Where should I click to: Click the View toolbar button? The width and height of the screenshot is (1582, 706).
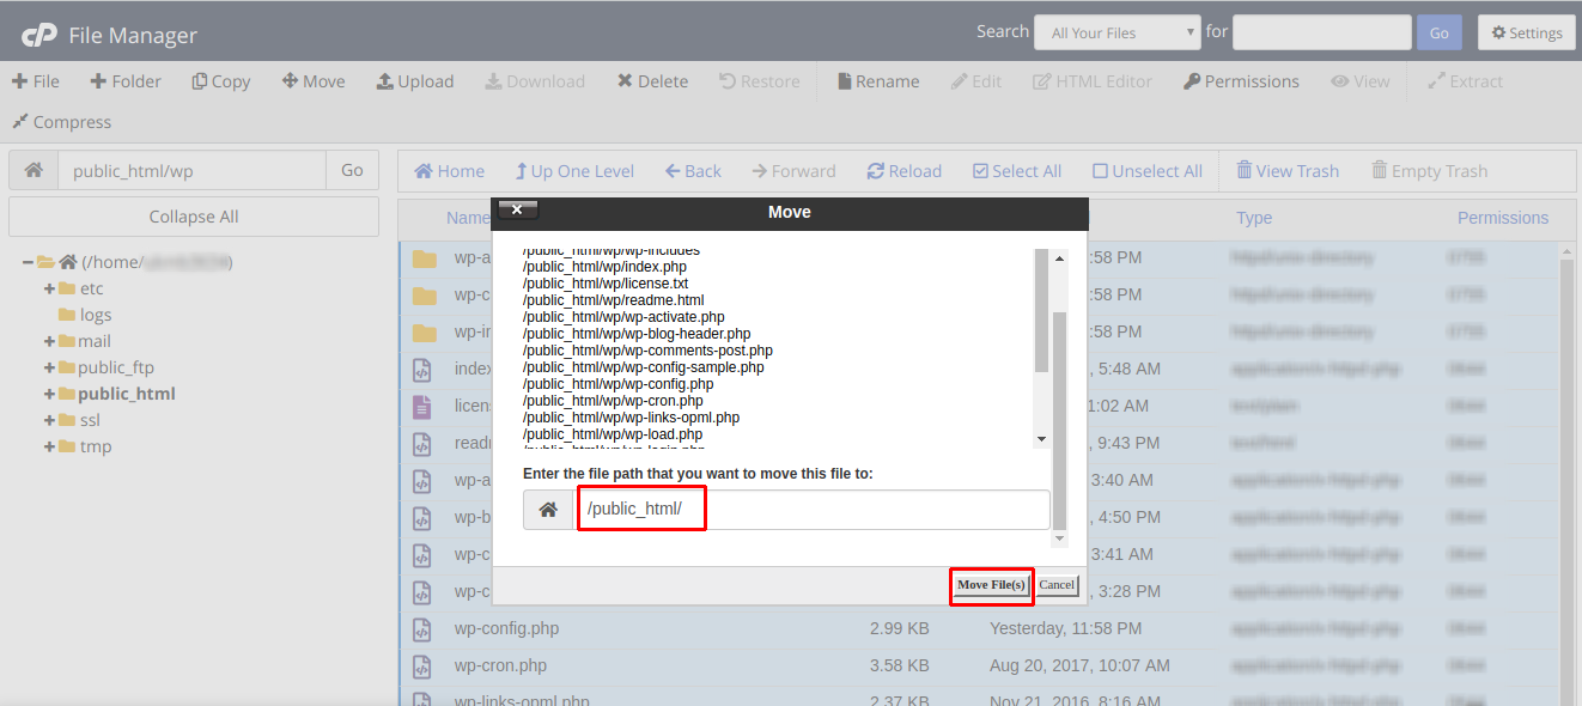(1360, 81)
